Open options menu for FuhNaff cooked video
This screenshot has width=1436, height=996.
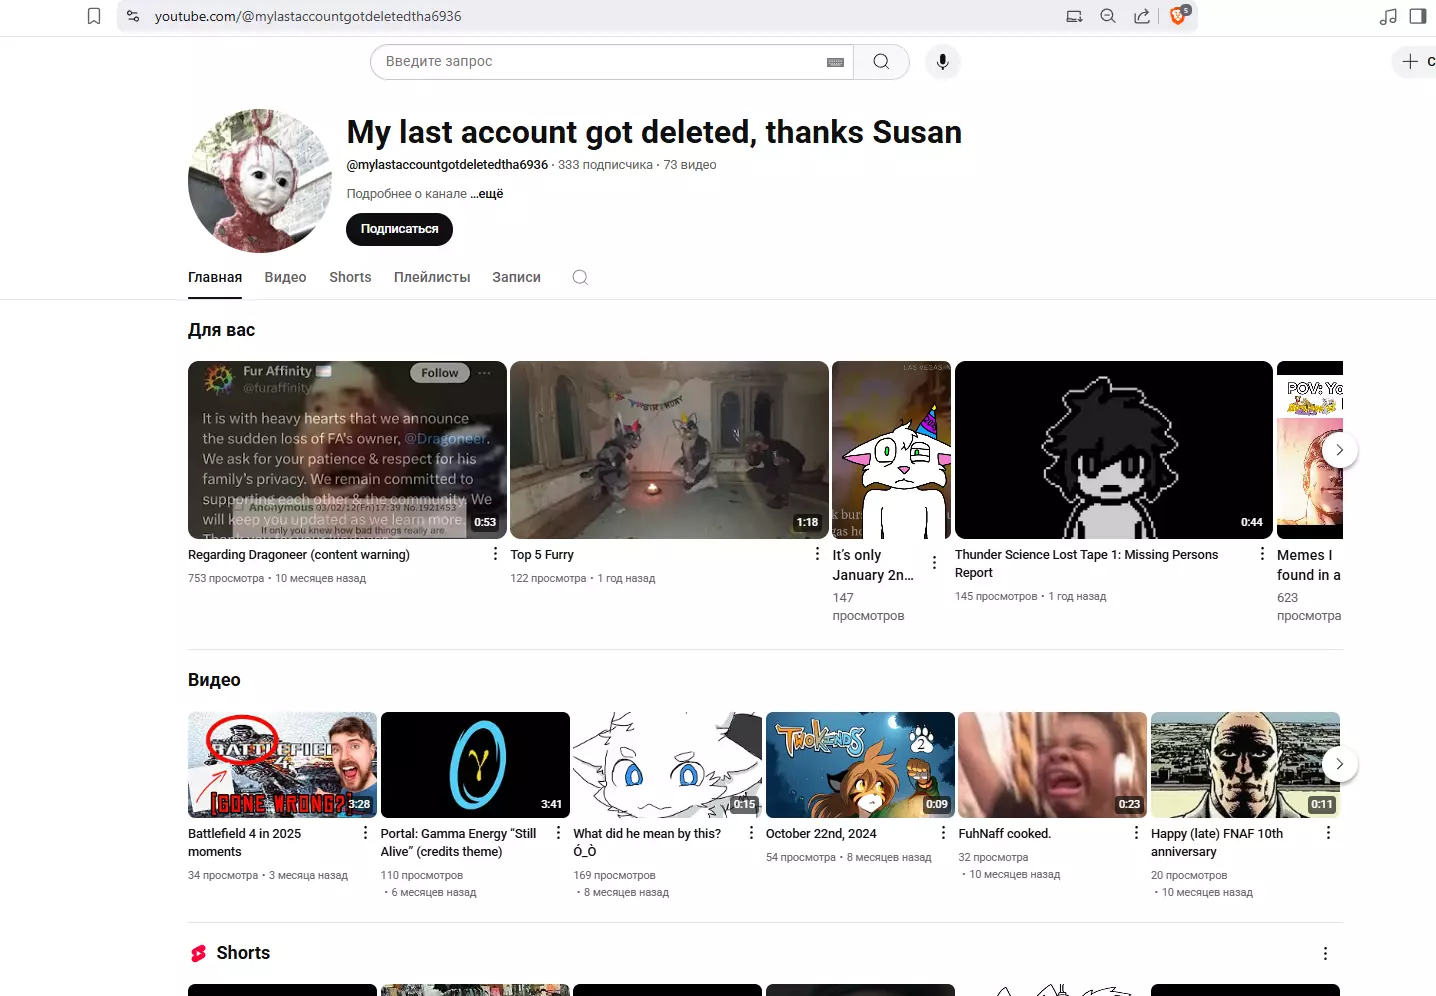pyautogui.click(x=1136, y=833)
